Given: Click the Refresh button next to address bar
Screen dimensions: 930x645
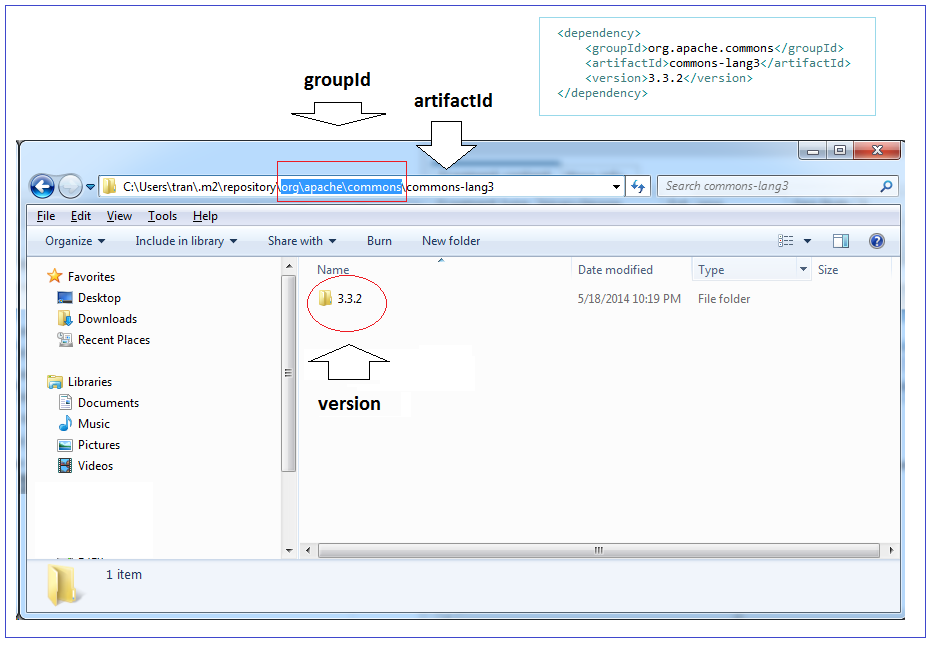Looking at the screenshot, I should click(x=638, y=187).
